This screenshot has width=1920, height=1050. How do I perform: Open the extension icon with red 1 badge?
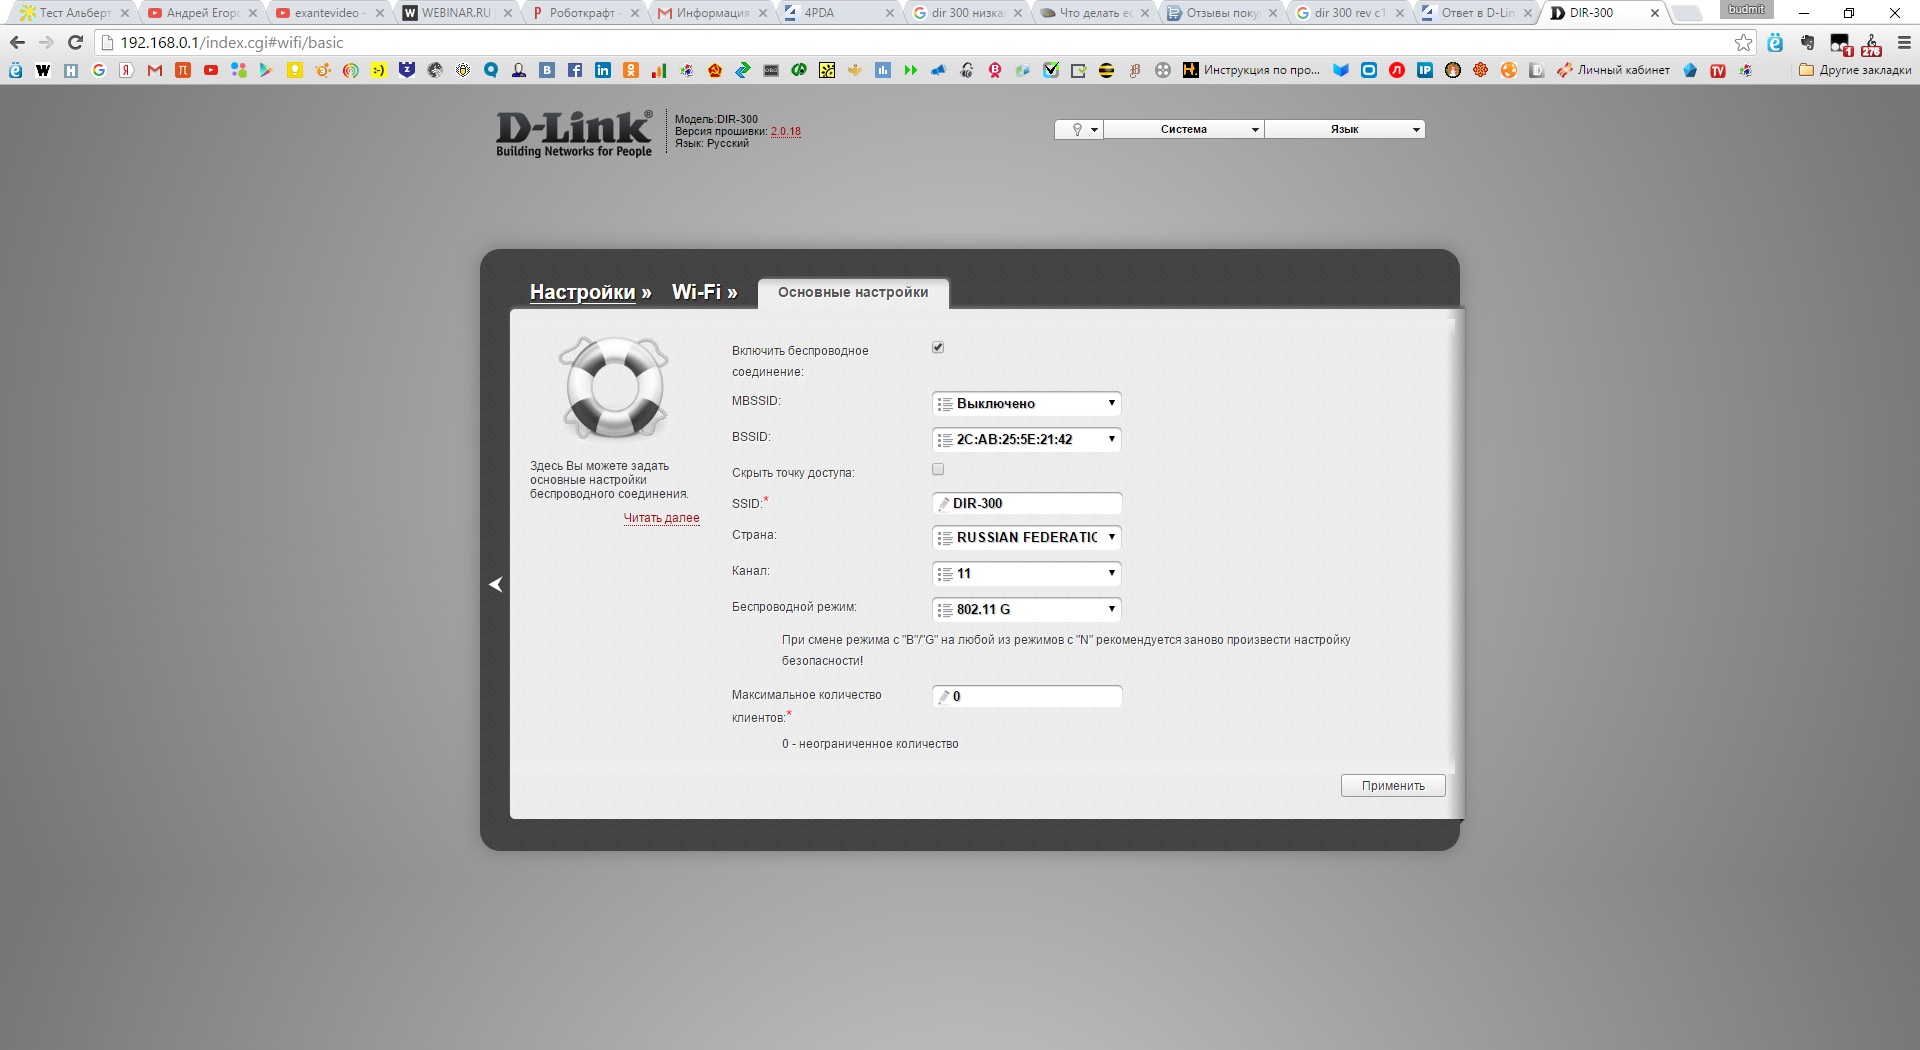point(1841,44)
